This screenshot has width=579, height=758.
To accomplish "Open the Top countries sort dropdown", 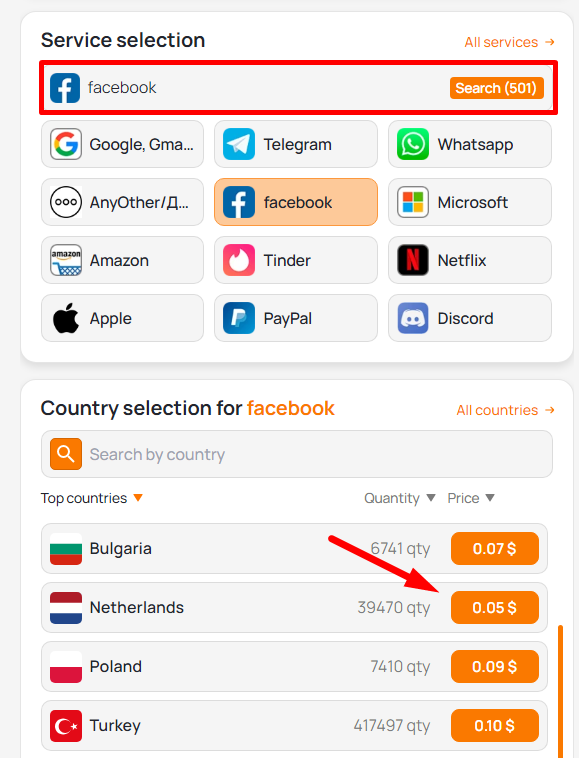I will click(x=91, y=498).
